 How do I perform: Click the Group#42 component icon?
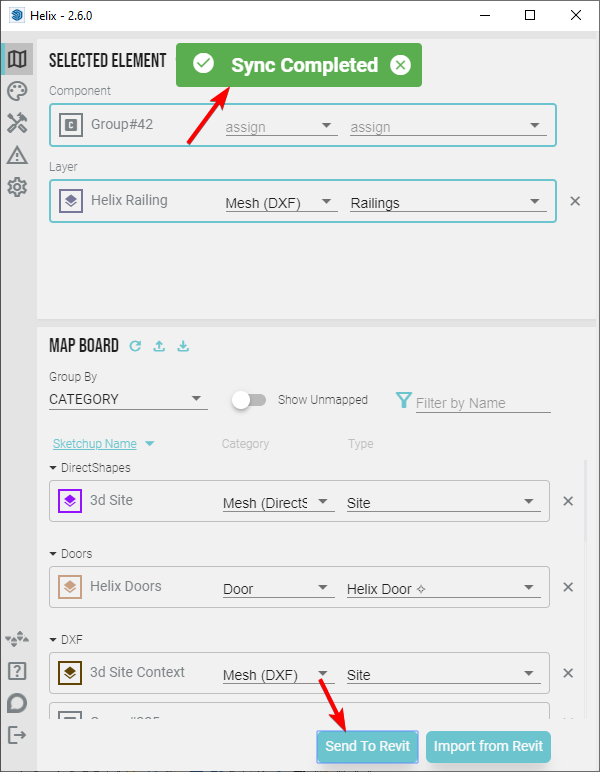coord(71,125)
